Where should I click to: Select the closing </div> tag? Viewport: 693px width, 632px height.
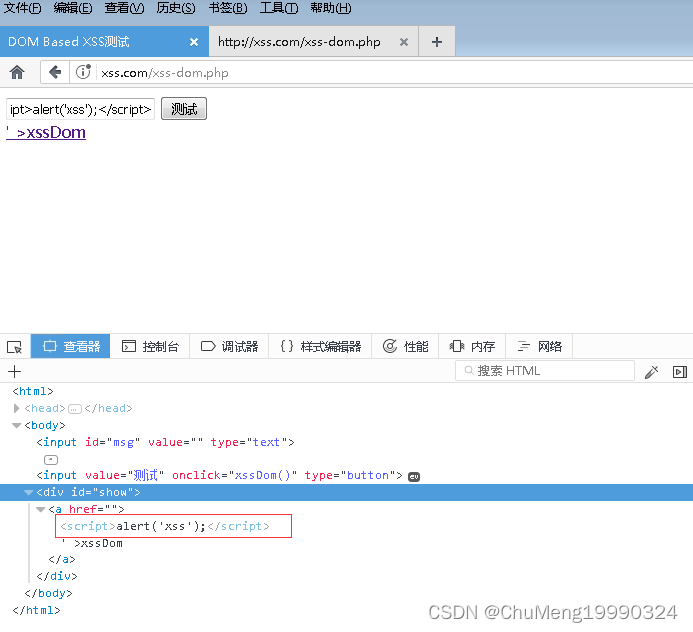(x=57, y=576)
